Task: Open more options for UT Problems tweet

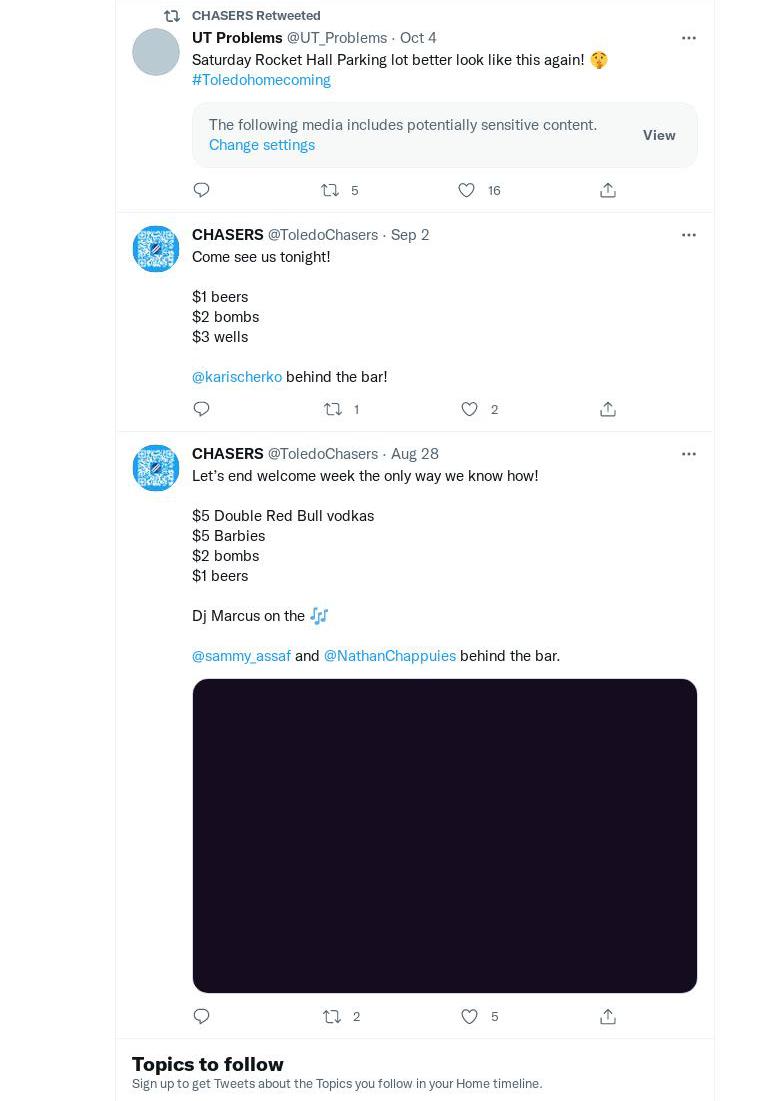Action: 689,38
